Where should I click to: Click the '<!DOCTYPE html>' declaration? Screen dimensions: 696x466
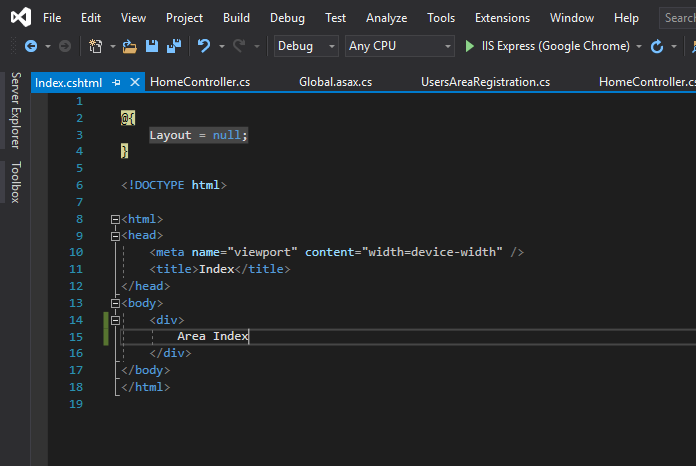tap(174, 185)
